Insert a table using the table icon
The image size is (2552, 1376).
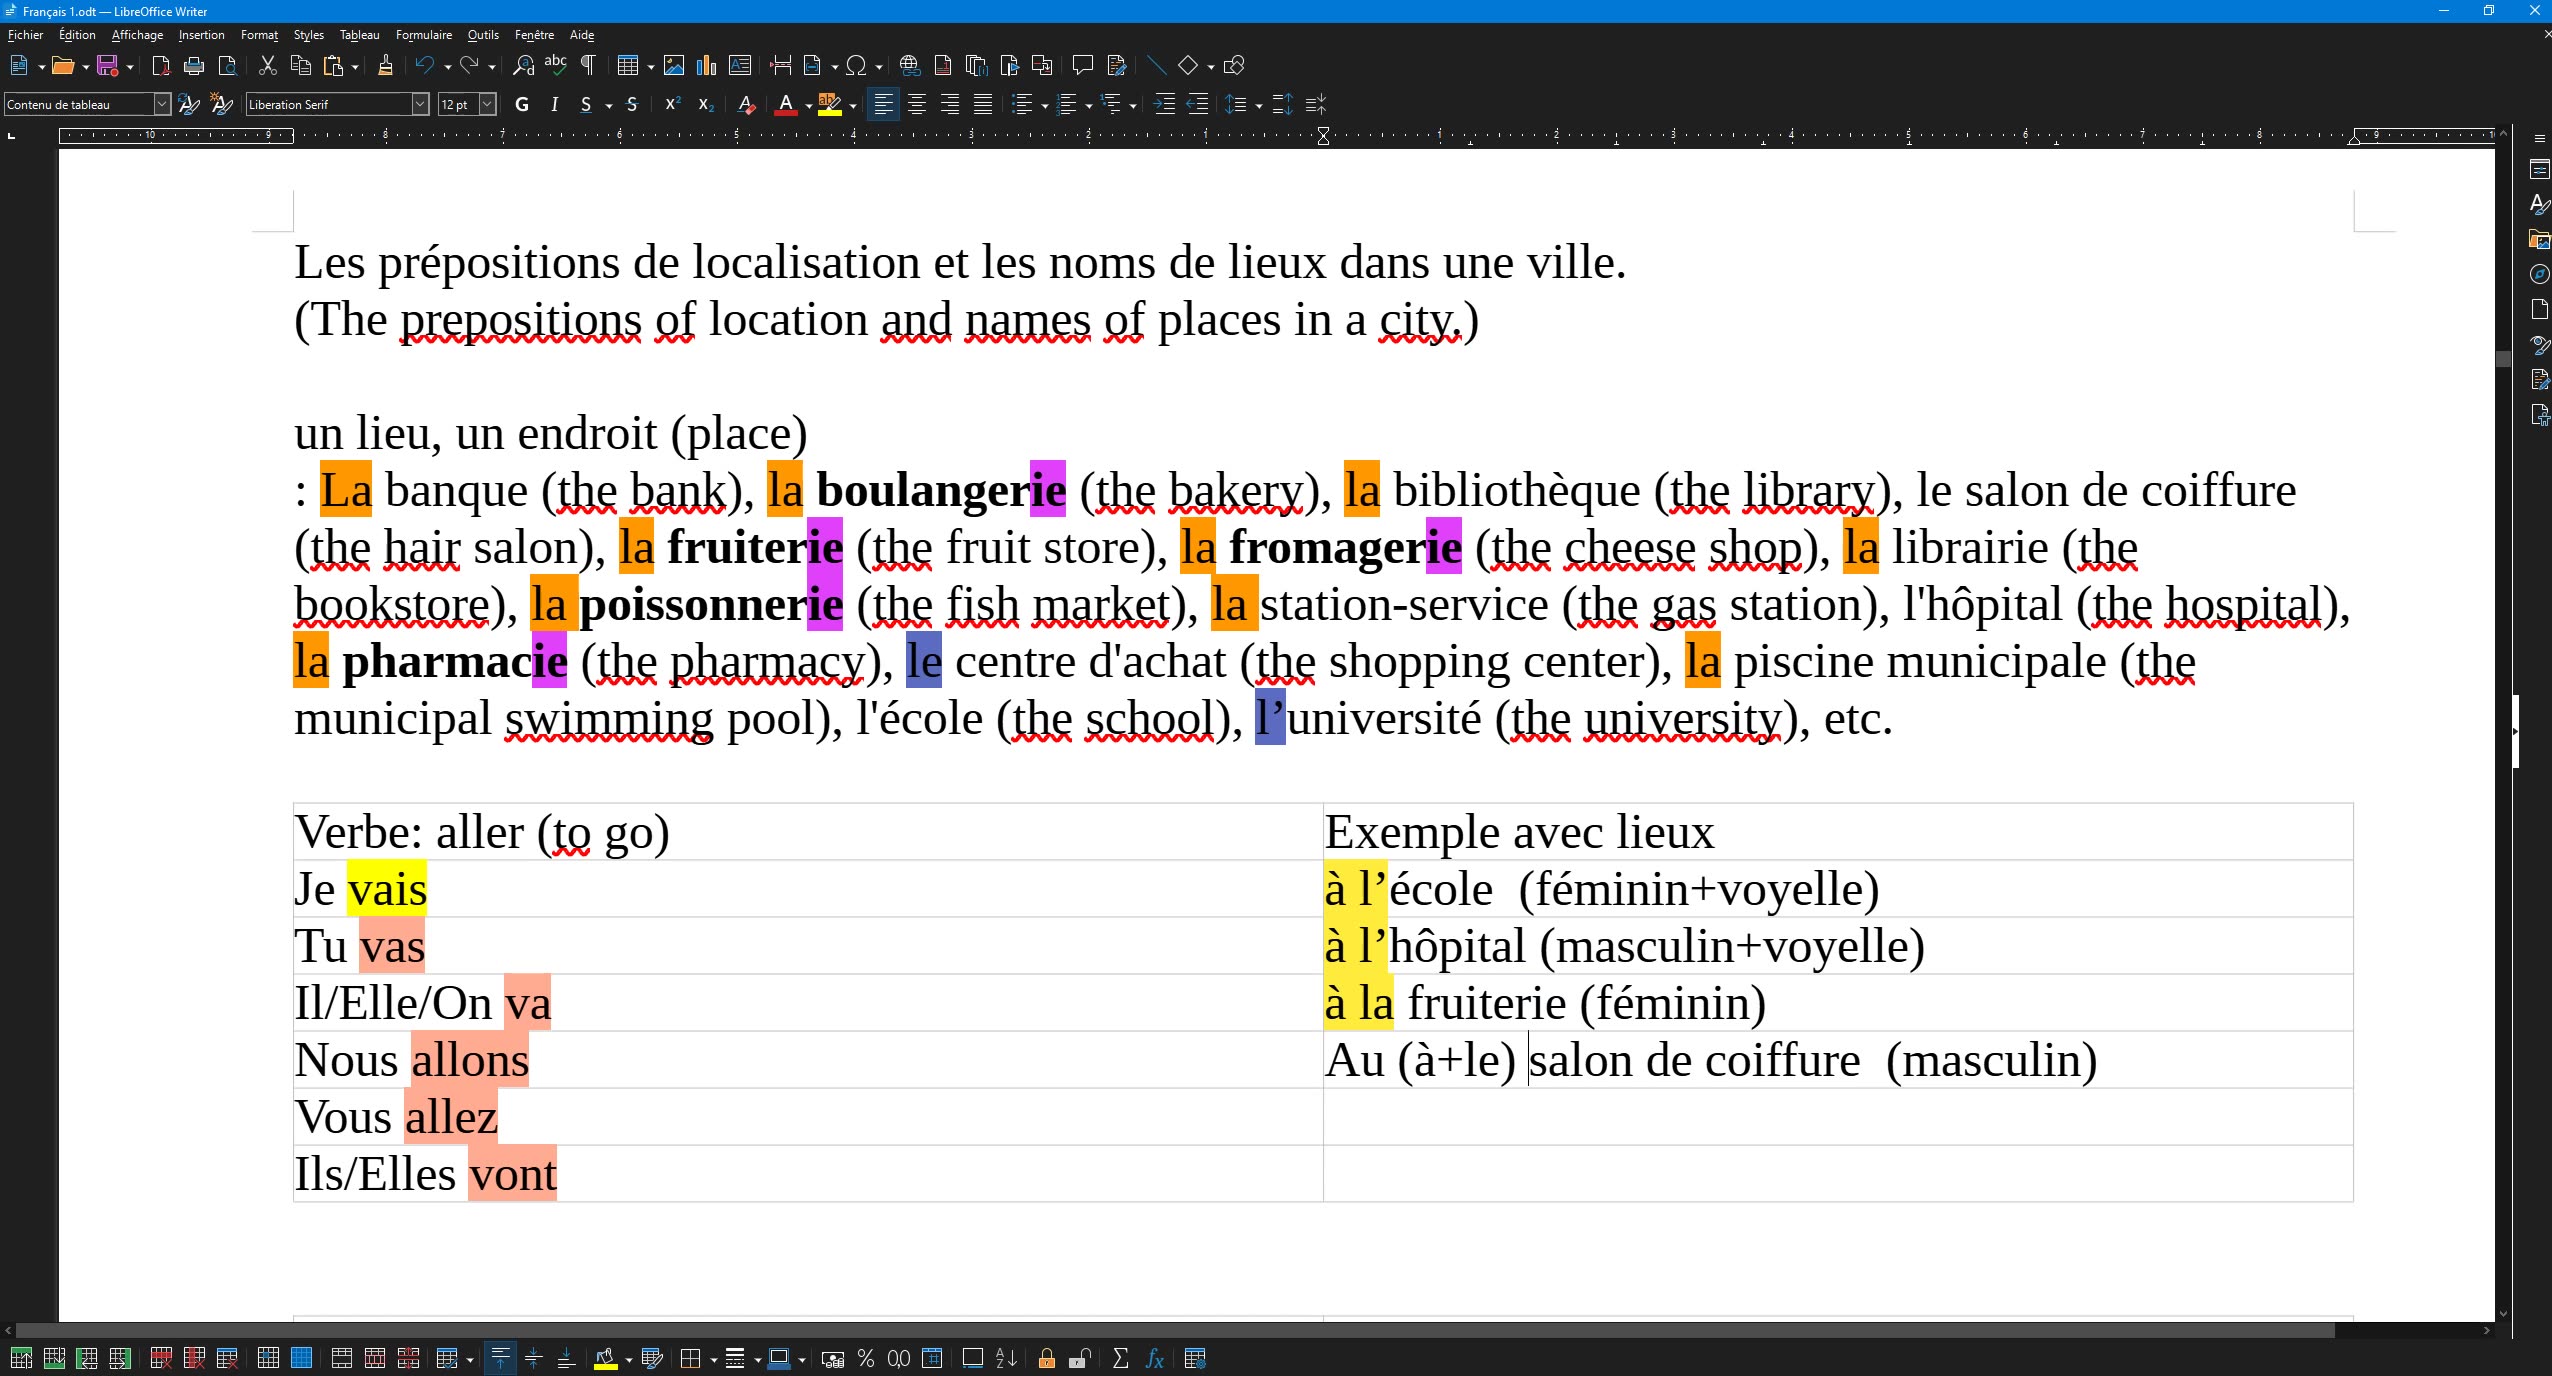coord(629,65)
